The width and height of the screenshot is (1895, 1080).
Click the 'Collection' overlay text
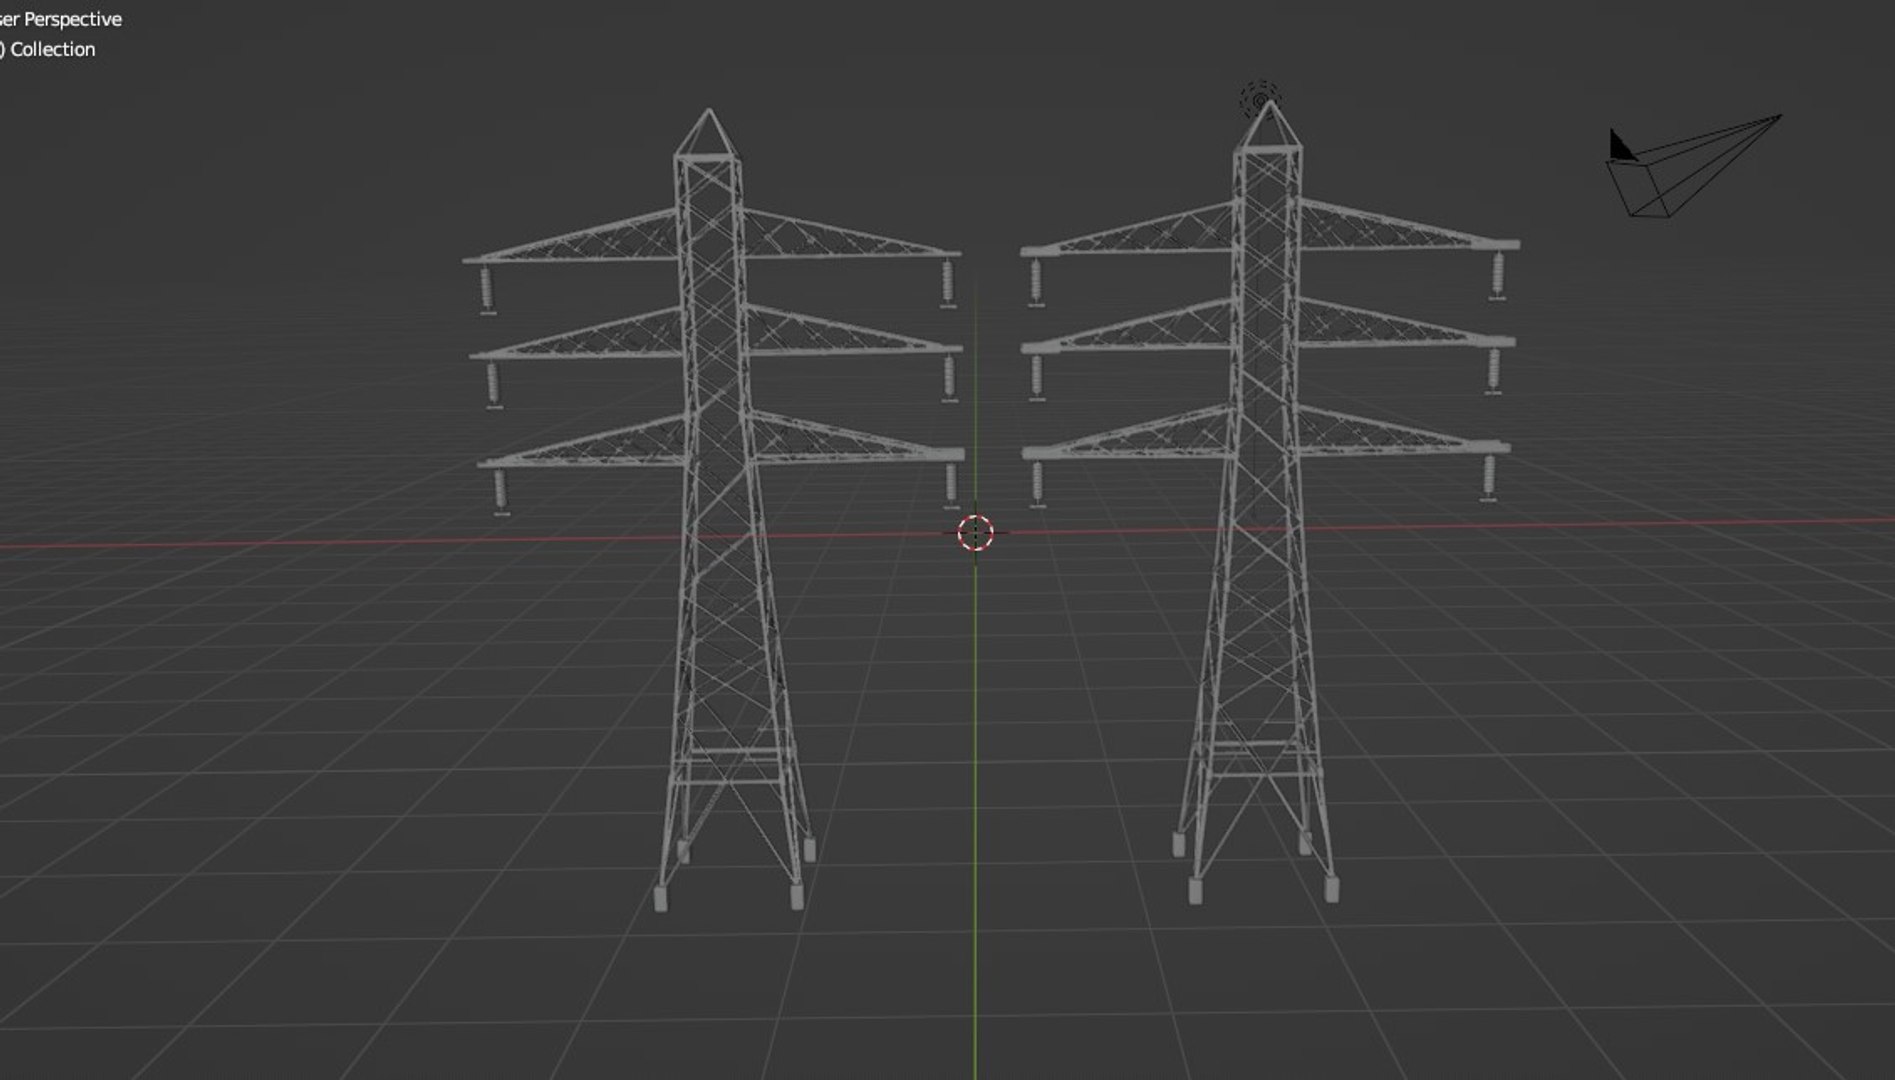[x=52, y=49]
